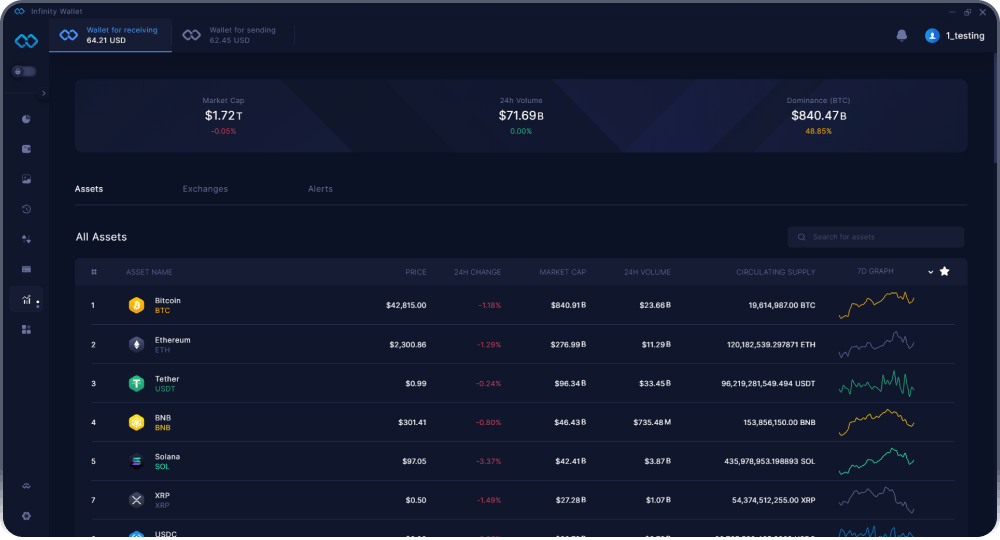Select Bitcoin price $42,815.00
This screenshot has width=1000, height=540.
pyautogui.click(x=406, y=305)
